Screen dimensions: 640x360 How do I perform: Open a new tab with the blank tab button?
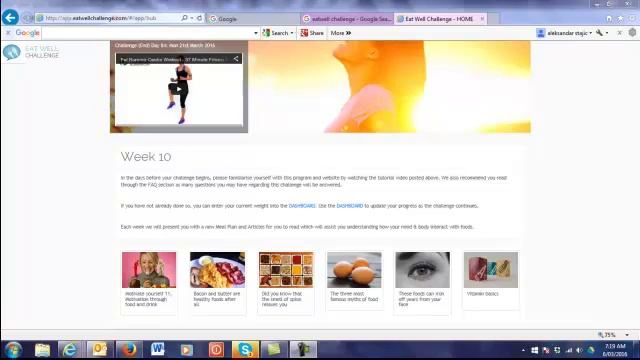pyautogui.click(x=493, y=19)
